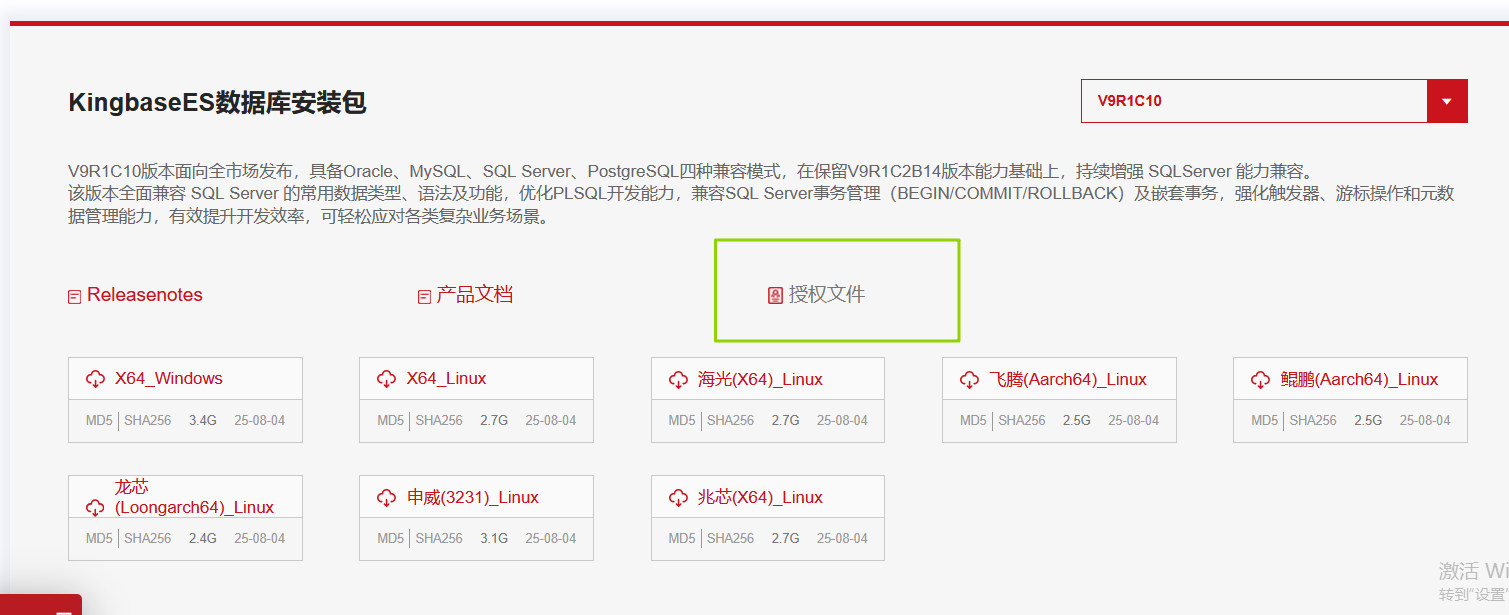View SHA256 checksum for 龙芯(Loongarch64)_Linux
This screenshot has height=615, width=1509.
pyautogui.click(x=148, y=538)
